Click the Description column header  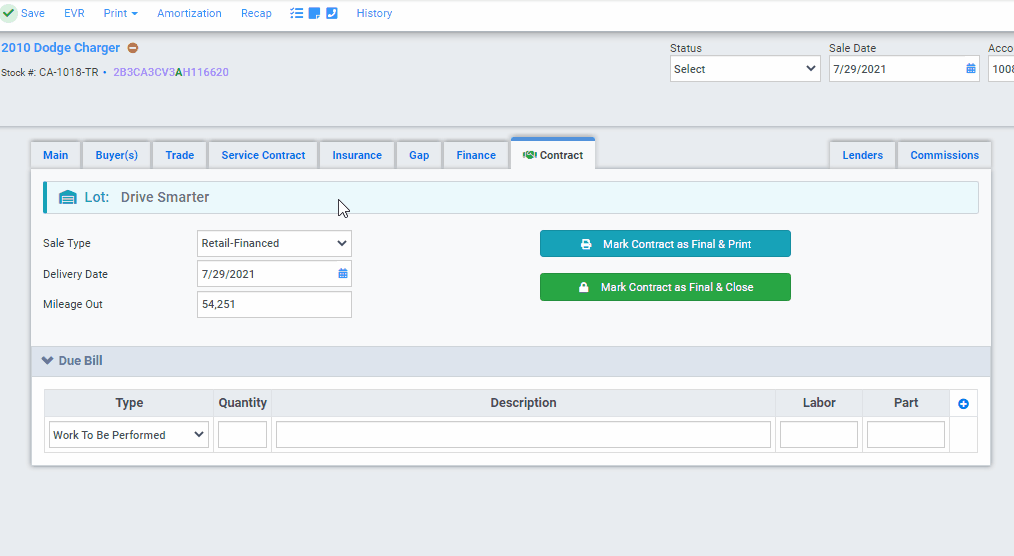(523, 403)
